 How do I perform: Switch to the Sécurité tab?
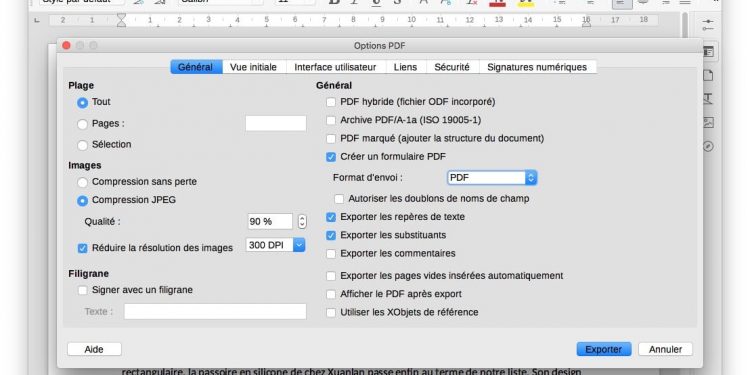[x=452, y=67]
